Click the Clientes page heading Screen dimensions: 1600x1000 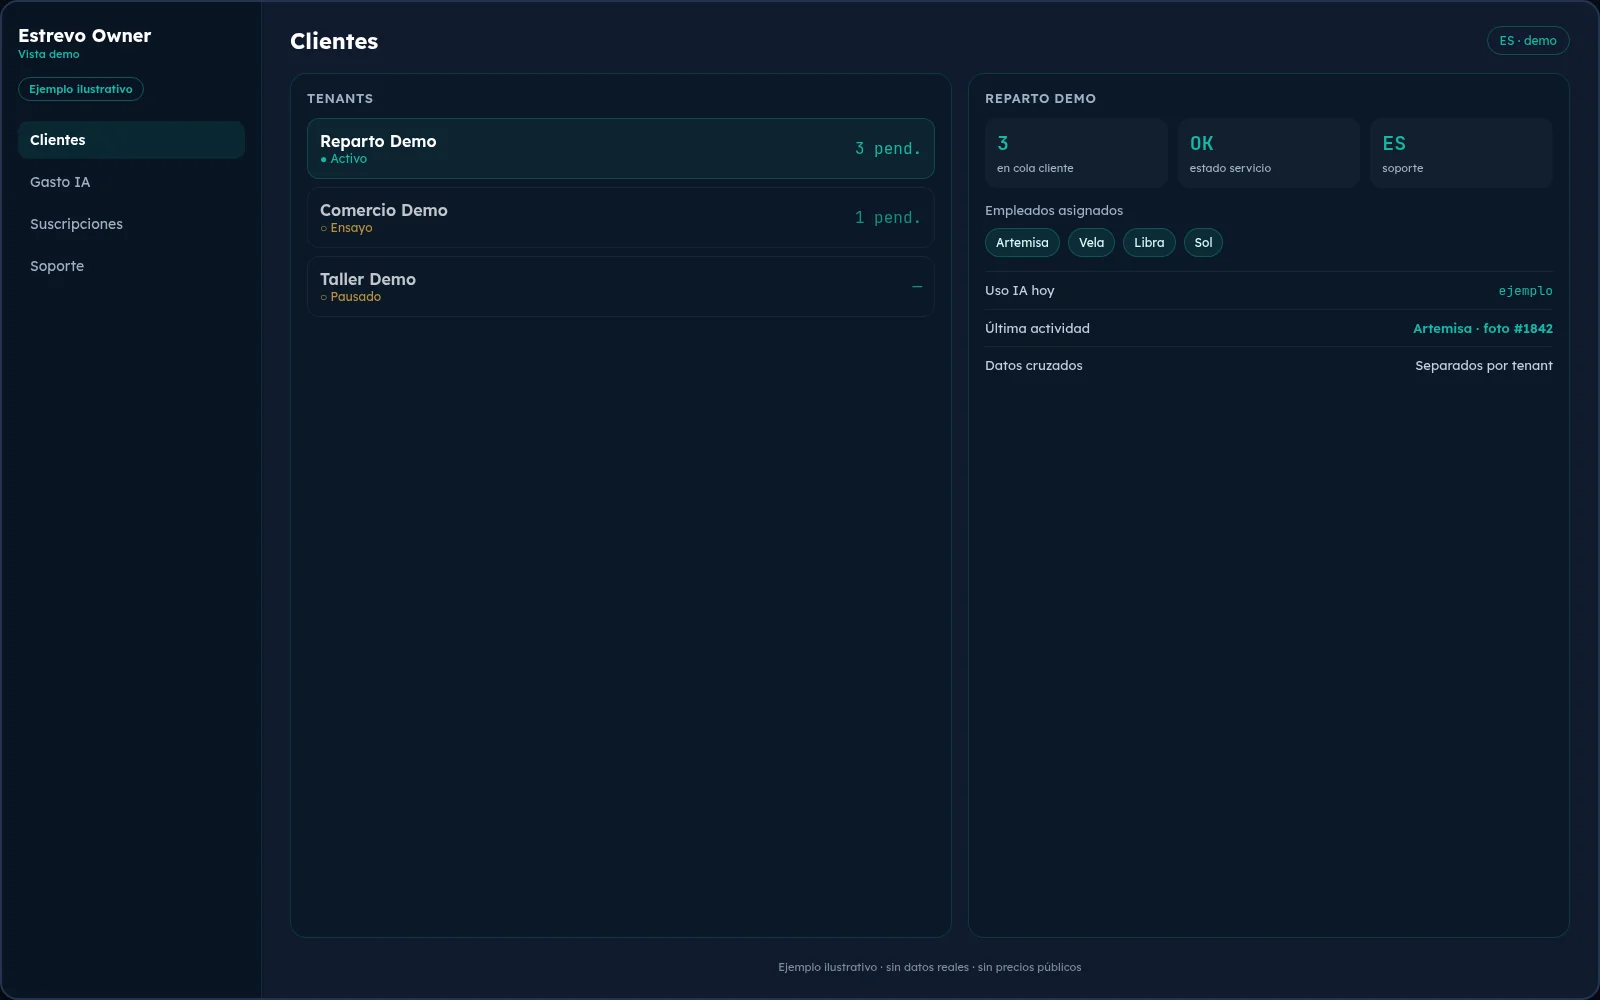[x=334, y=42]
